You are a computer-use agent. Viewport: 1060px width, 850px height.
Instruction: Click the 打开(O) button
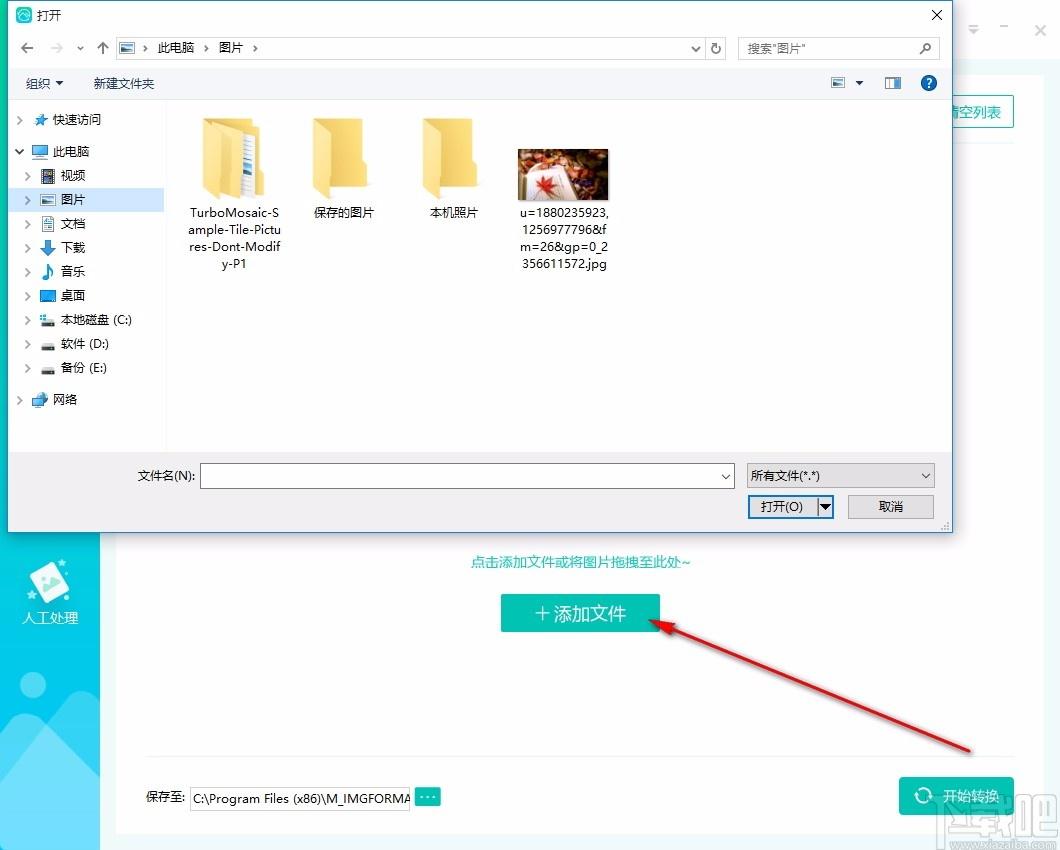(x=782, y=506)
